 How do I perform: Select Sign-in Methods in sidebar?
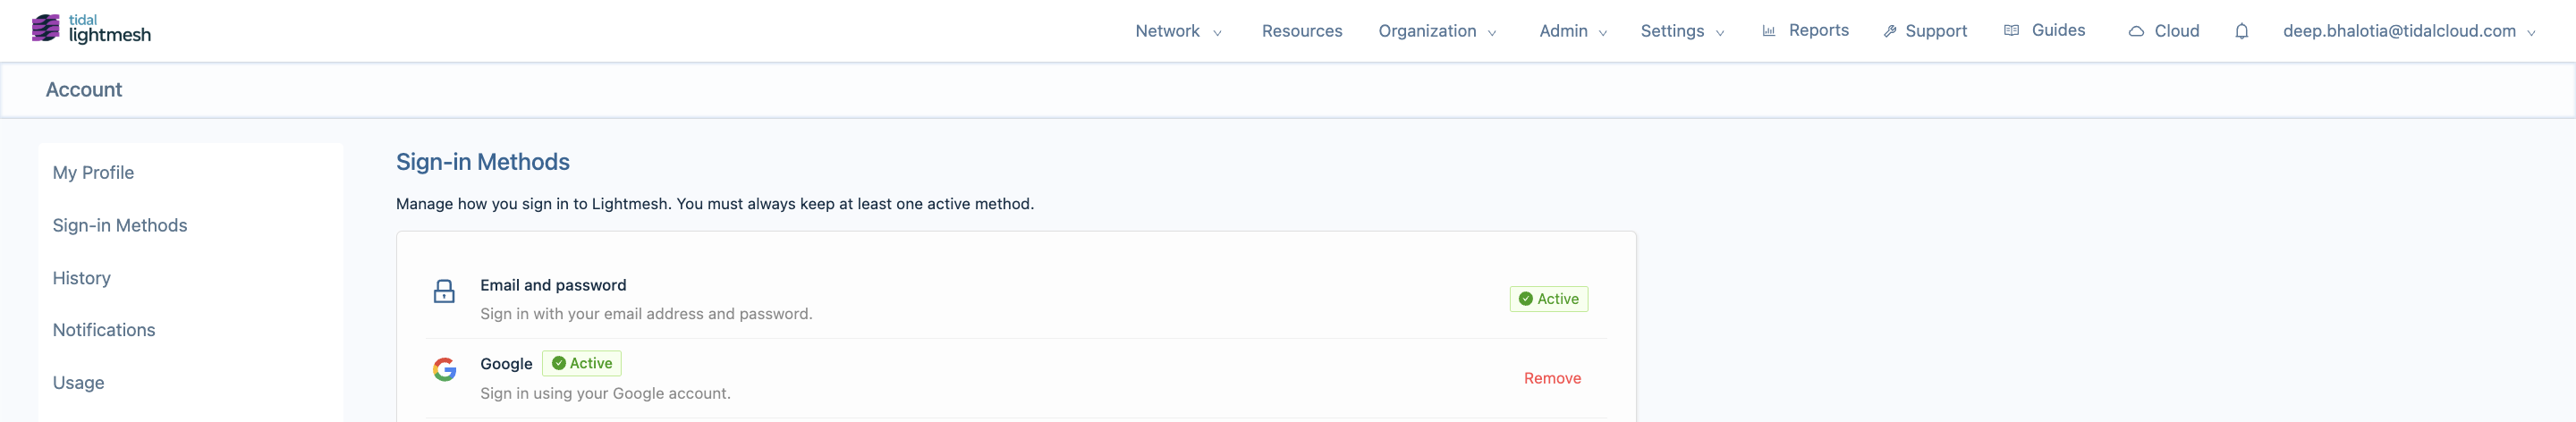coord(120,225)
